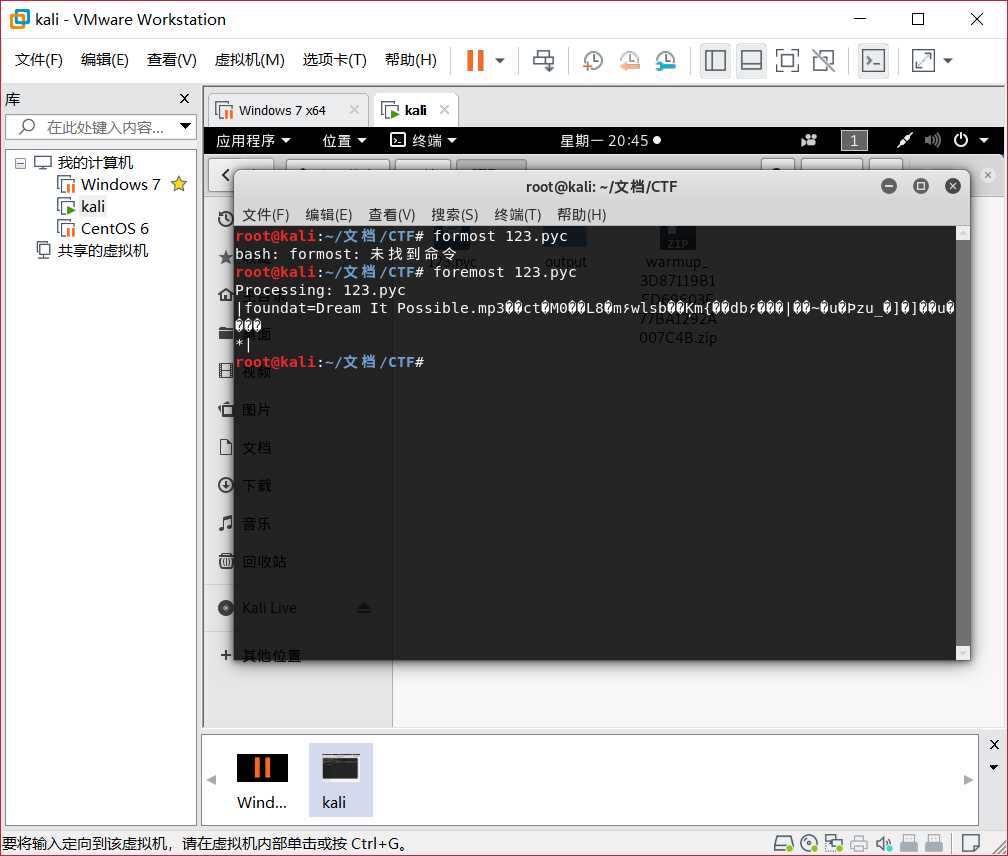
Task: Open the Kali power system menu
Action: tap(960, 140)
